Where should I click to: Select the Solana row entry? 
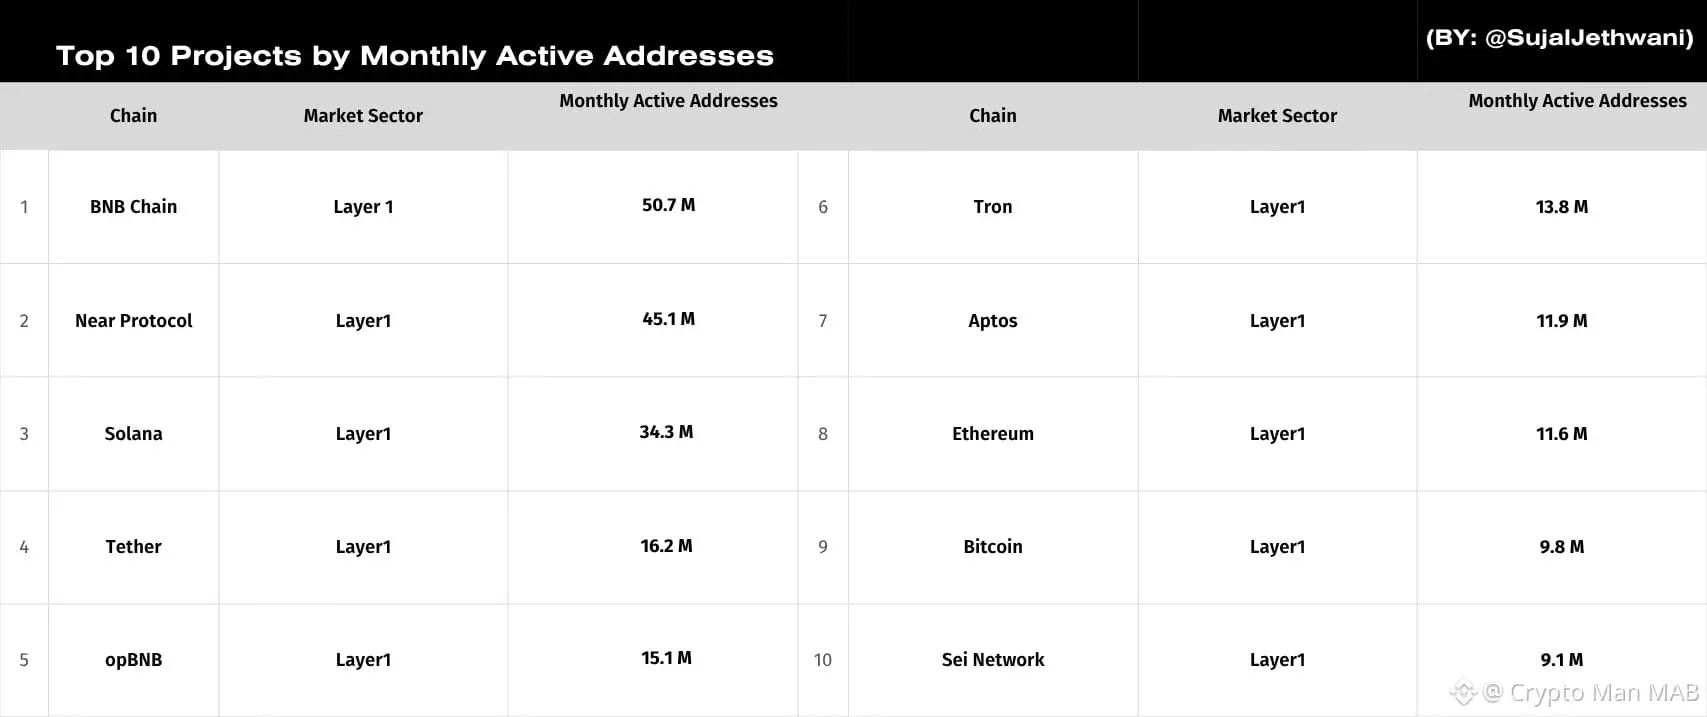coord(133,434)
